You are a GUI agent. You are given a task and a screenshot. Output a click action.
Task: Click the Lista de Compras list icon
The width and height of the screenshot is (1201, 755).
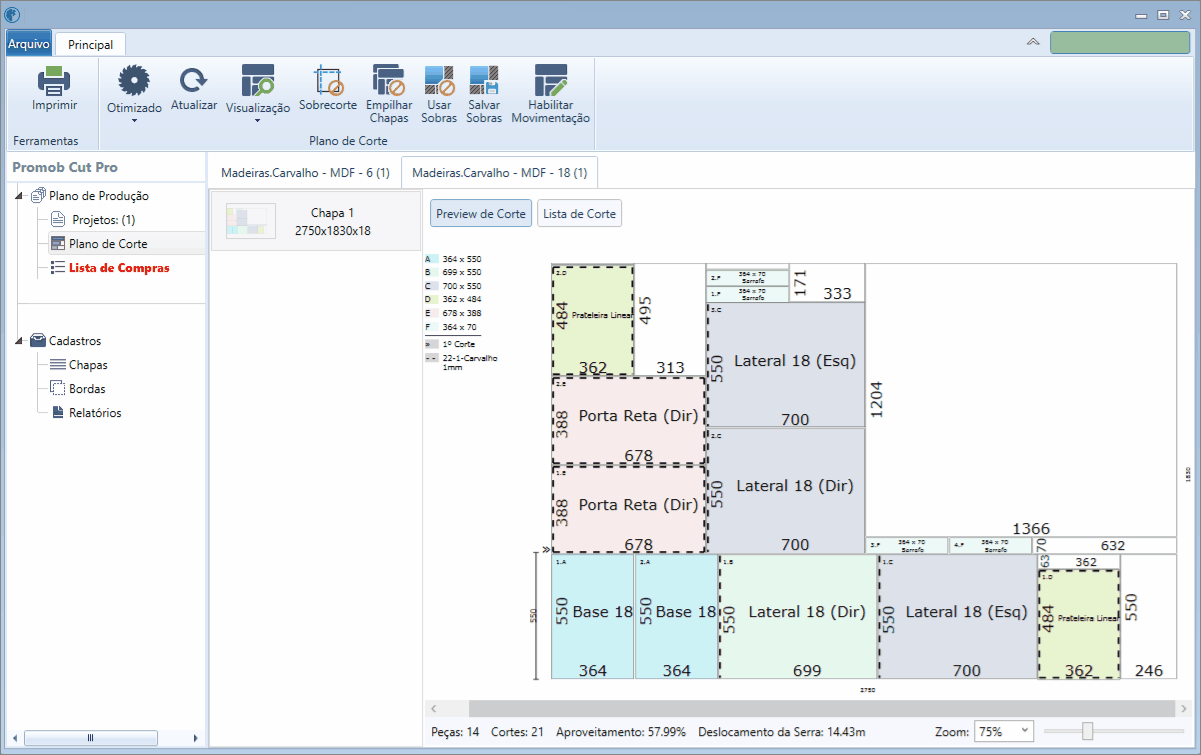[58, 268]
